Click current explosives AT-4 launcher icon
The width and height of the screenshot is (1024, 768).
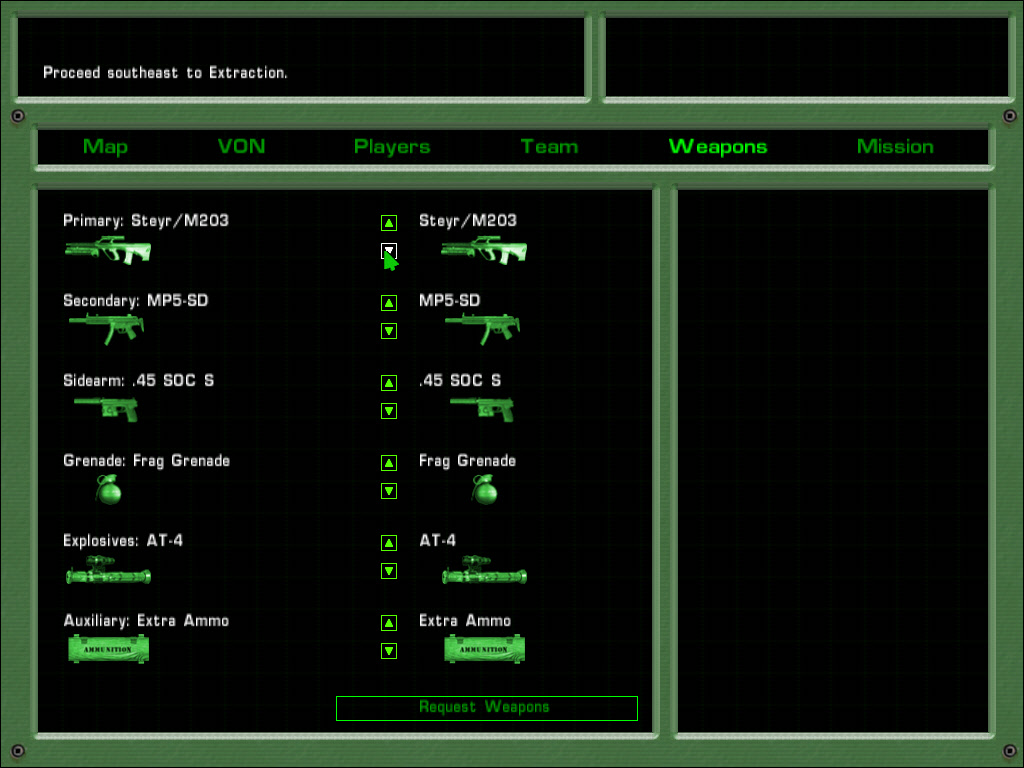[x=108, y=569]
